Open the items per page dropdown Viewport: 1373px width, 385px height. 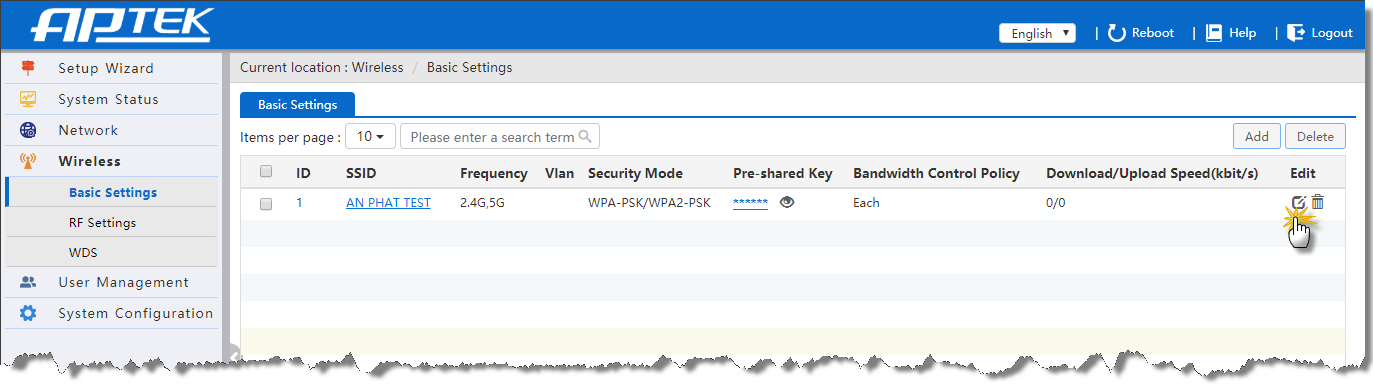coord(370,137)
